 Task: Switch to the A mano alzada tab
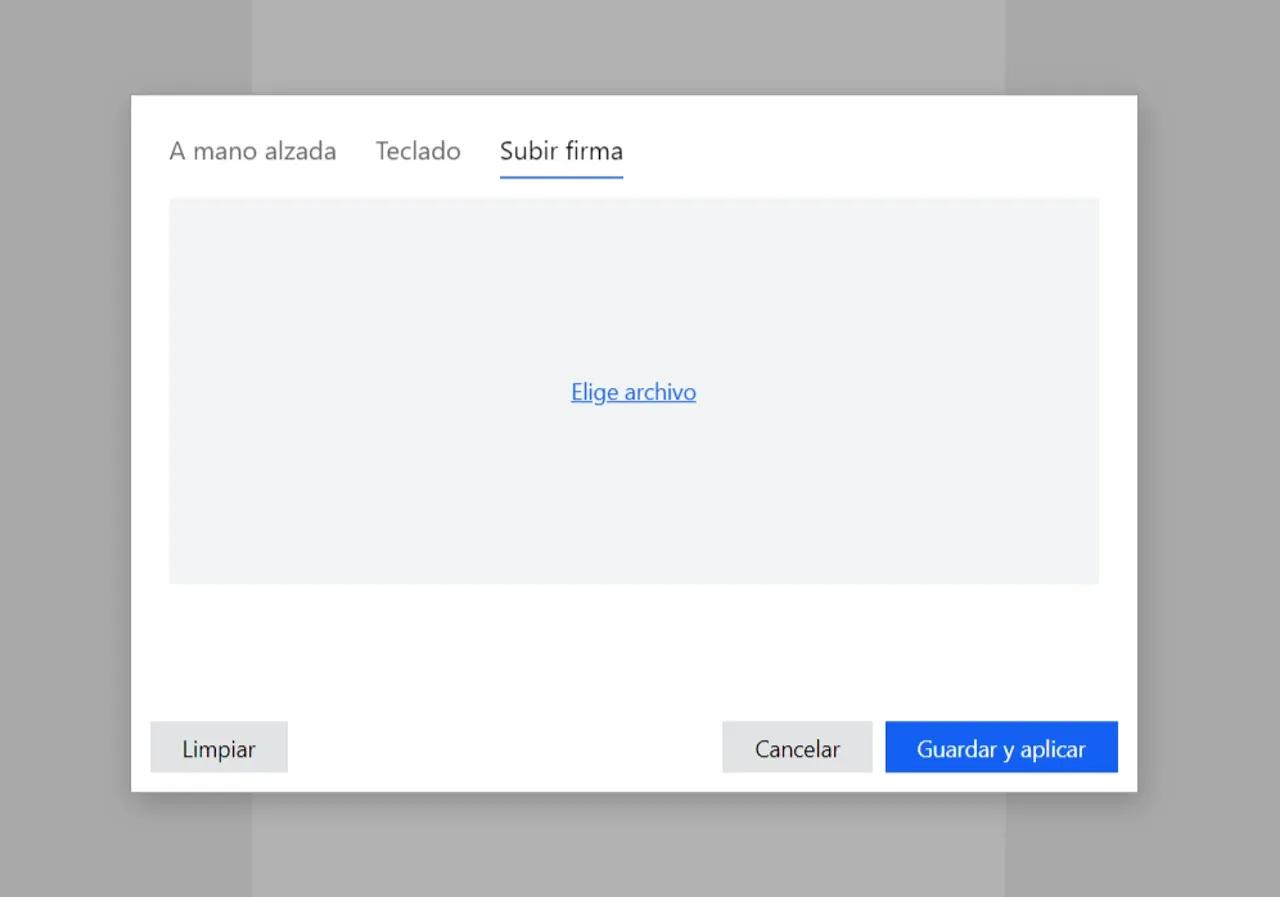click(252, 151)
